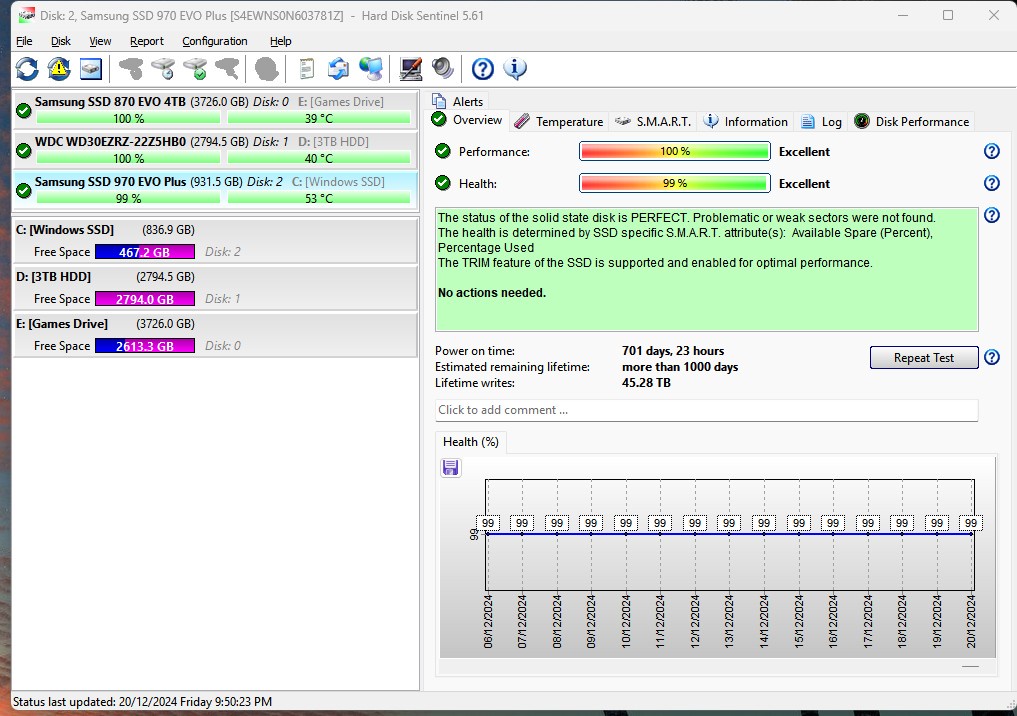Click the comment input field

706,410
